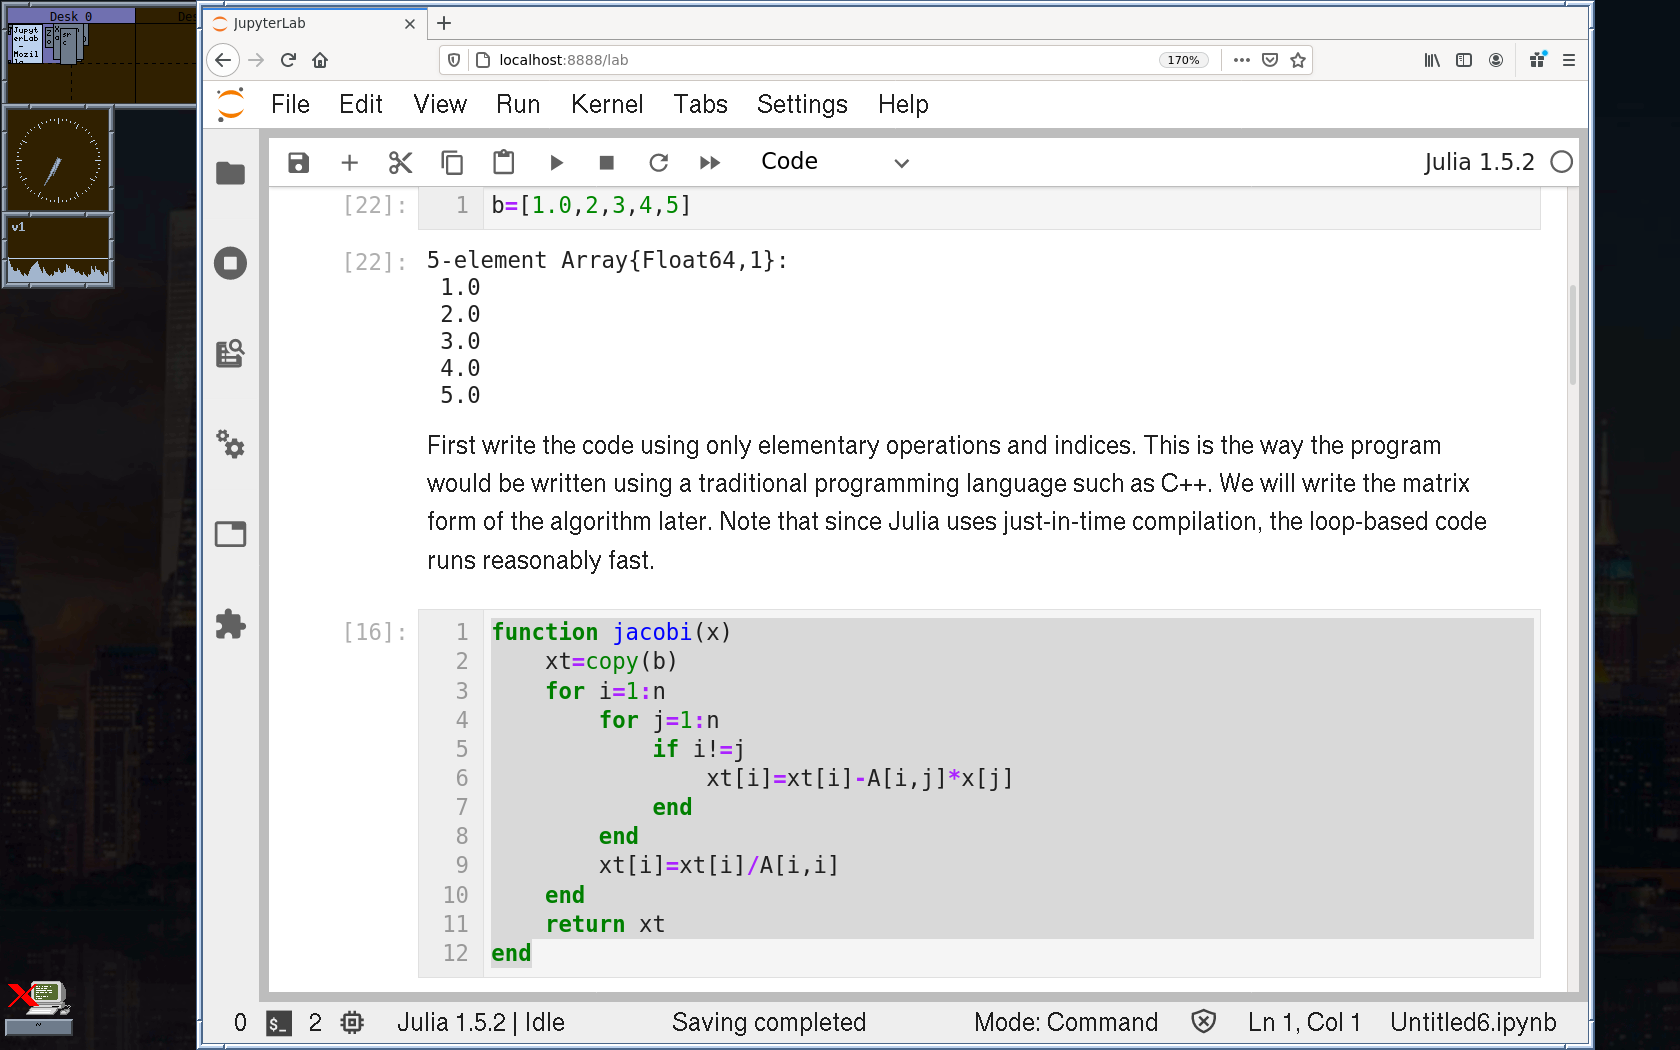Switch kernel via Julia 1.5.2 button
The width and height of the screenshot is (1680, 1050).
pos(1478,162)
